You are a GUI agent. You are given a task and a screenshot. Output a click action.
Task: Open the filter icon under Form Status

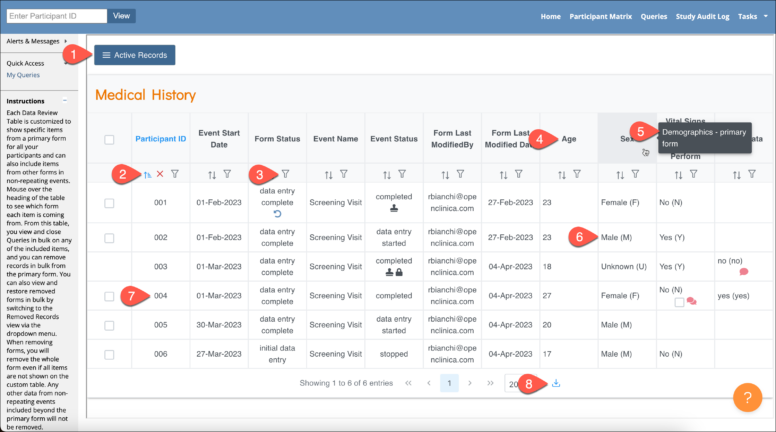point(285,174)
